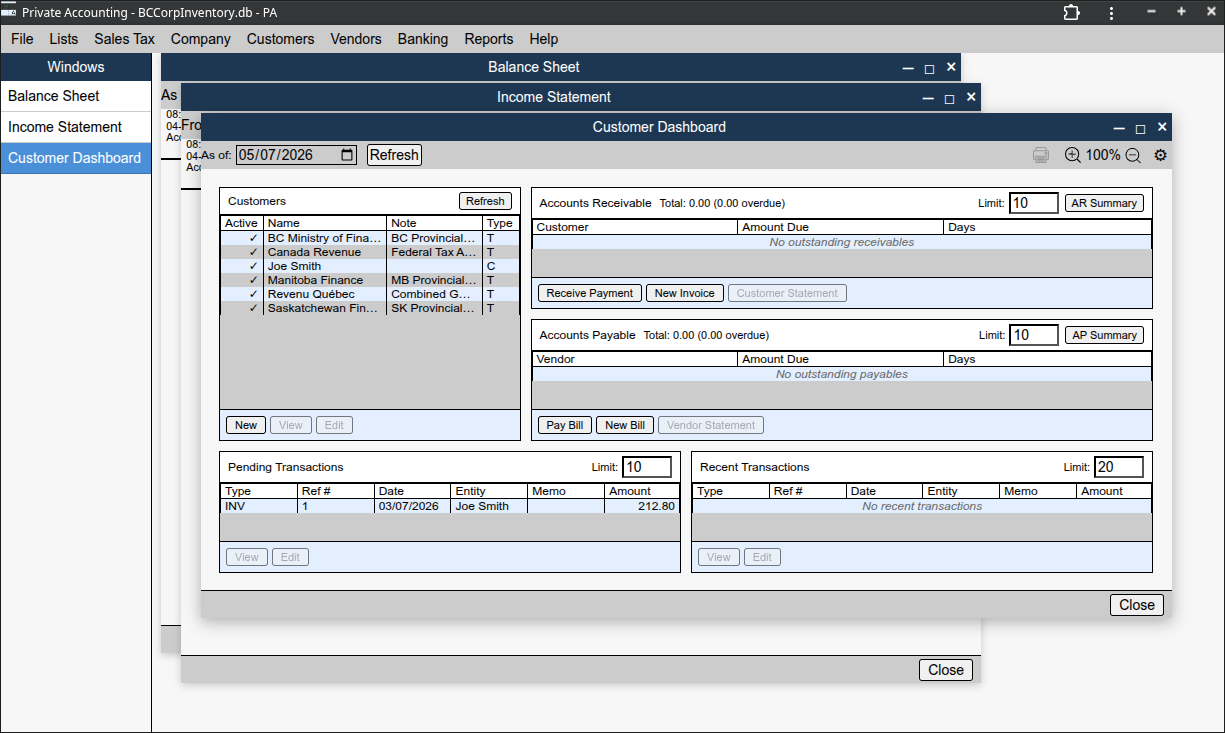Click the As of date field
Viewport: 1225px width, 733px height.
(x=296, y=155)
